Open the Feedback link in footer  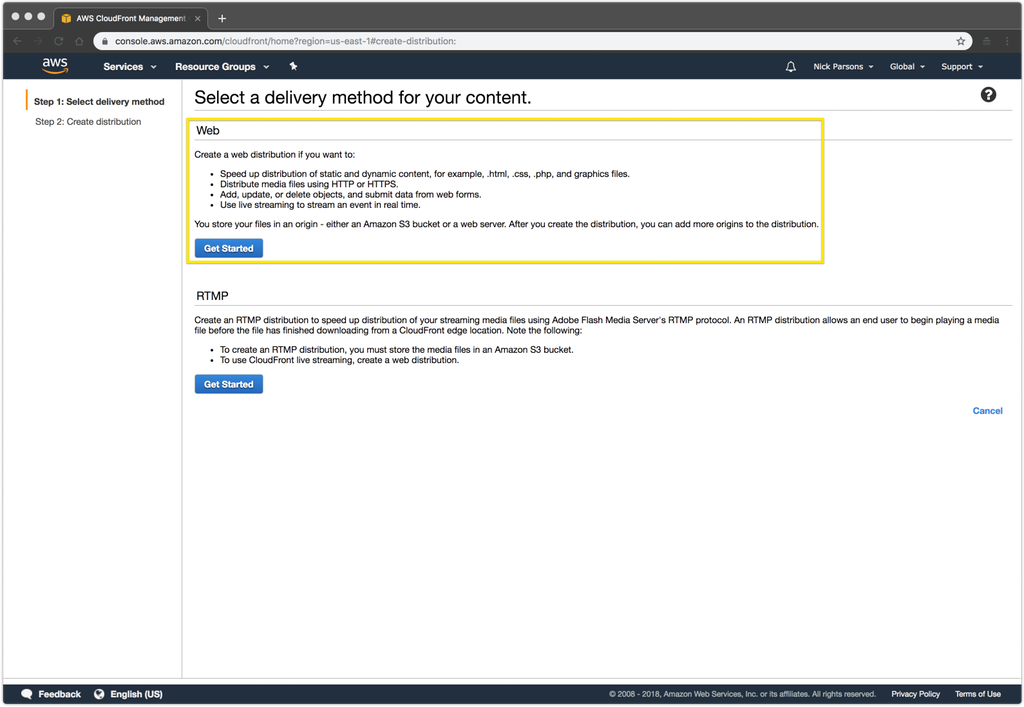coord(59,694)
